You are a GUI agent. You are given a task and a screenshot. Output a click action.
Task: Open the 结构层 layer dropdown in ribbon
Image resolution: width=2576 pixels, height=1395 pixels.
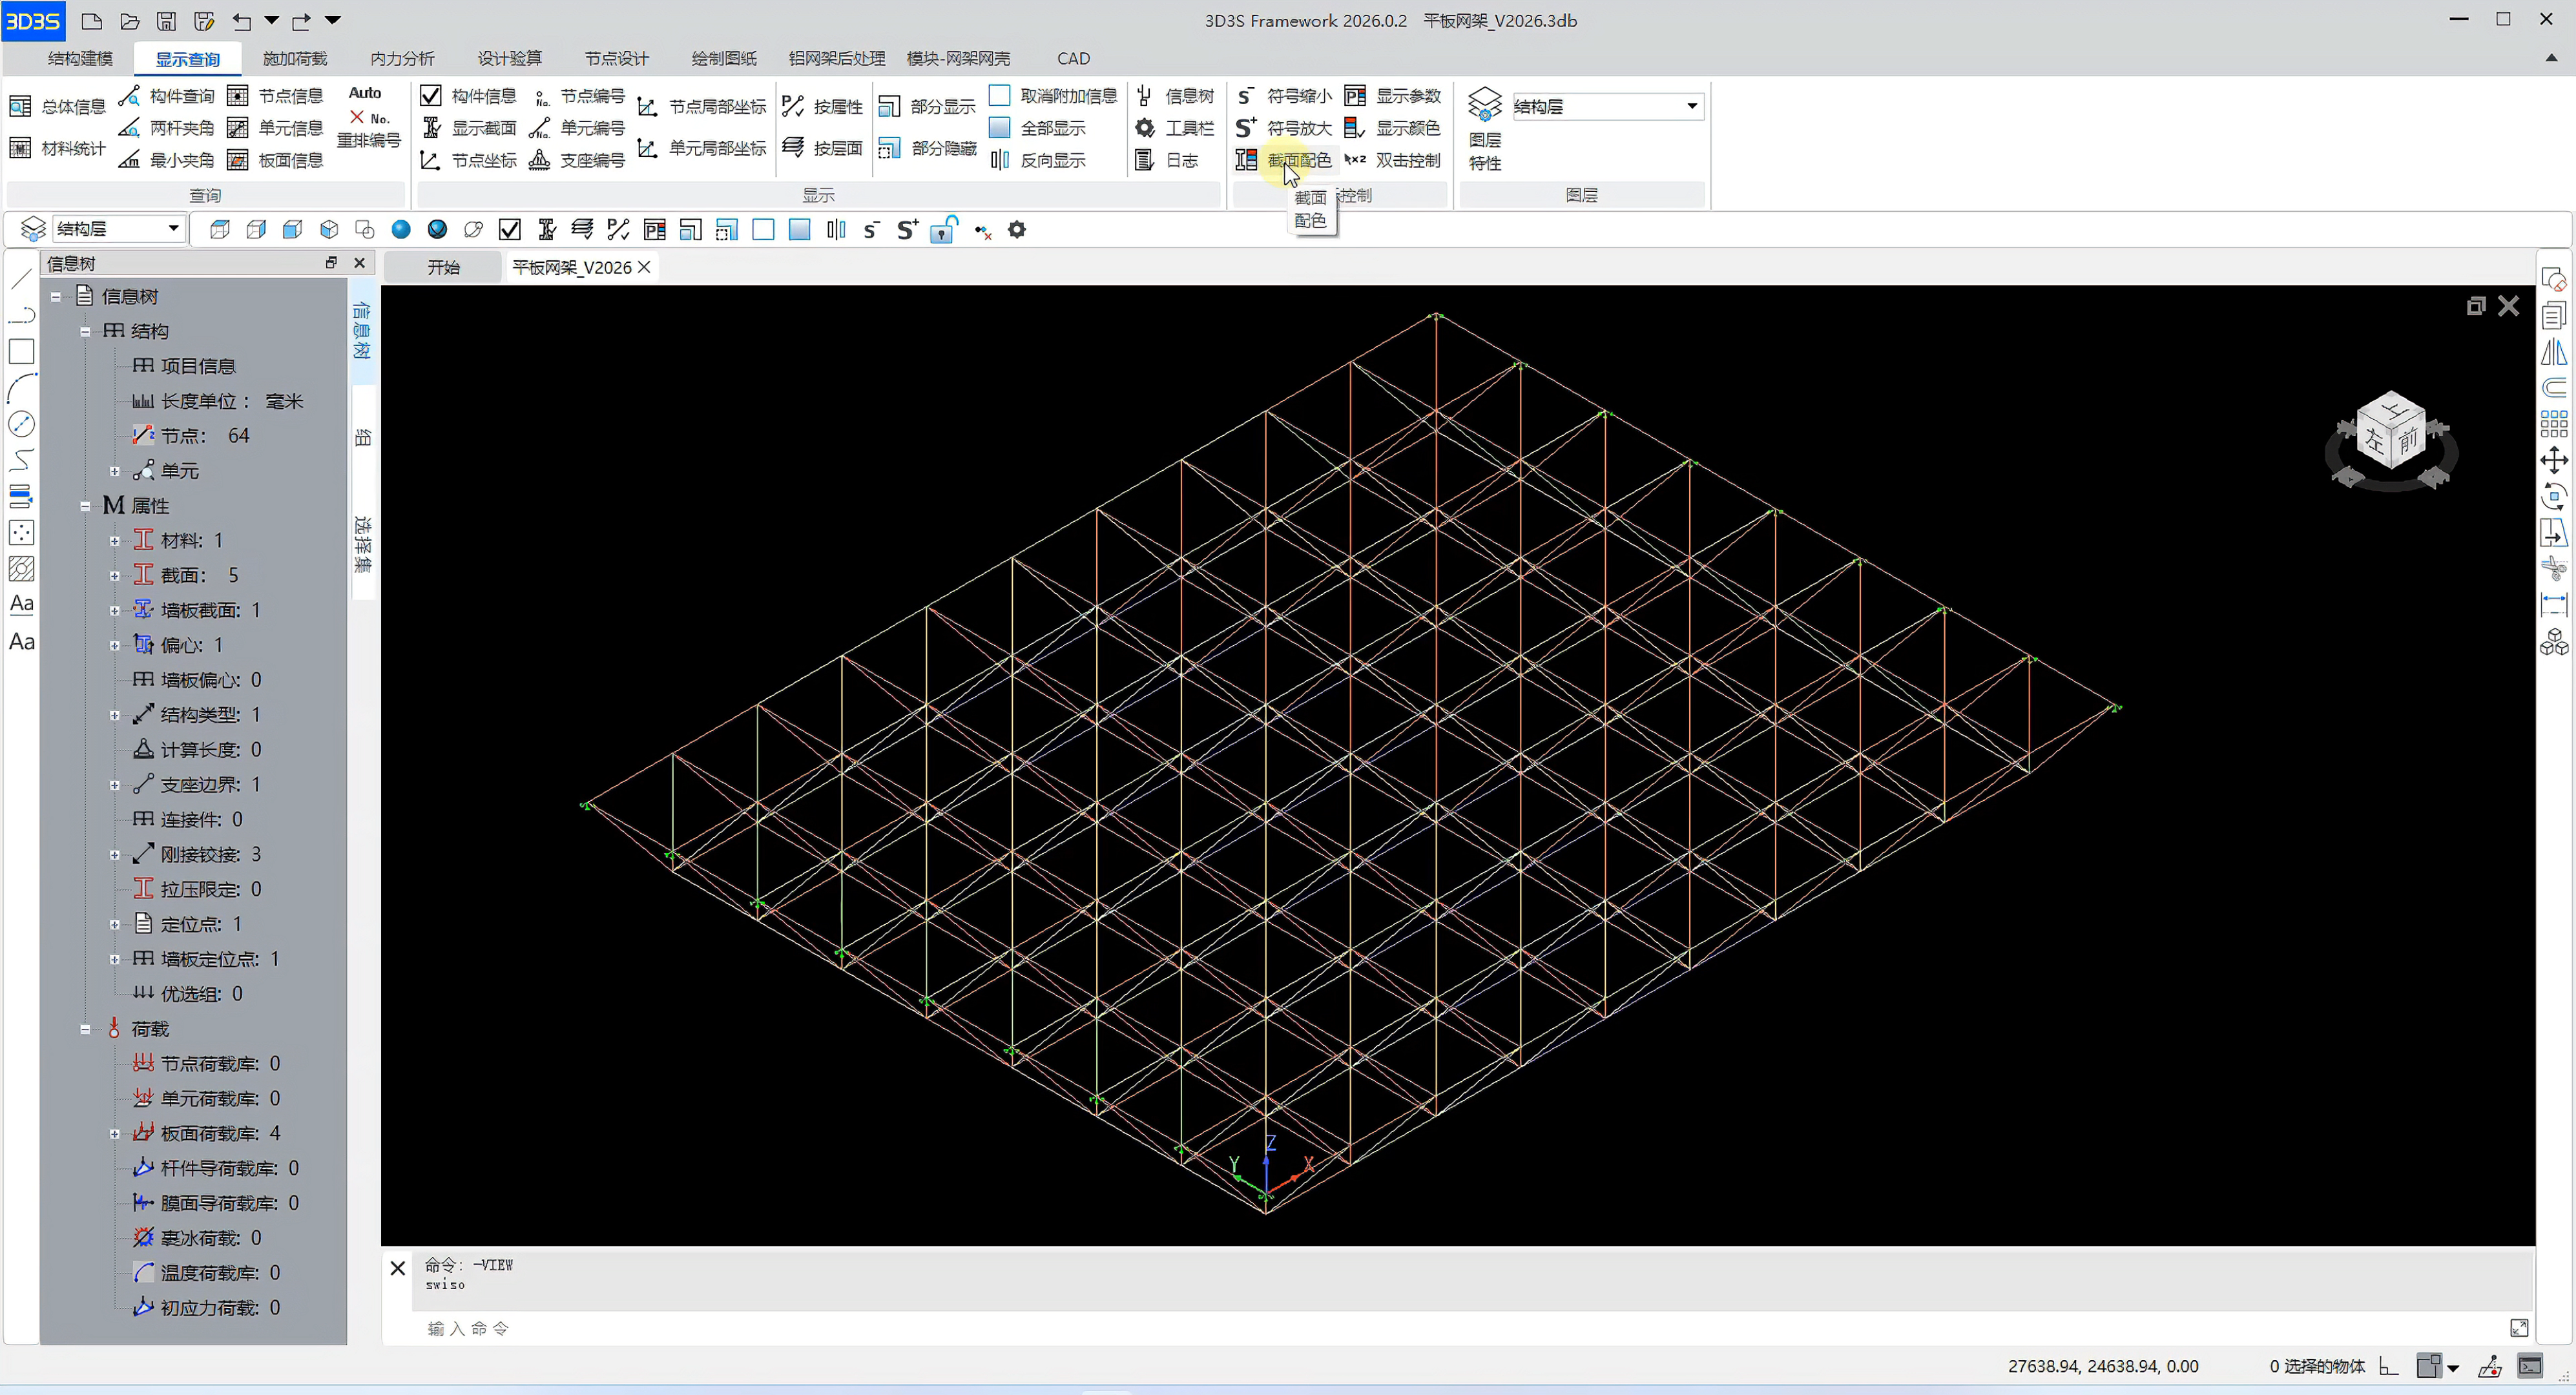1691,106
